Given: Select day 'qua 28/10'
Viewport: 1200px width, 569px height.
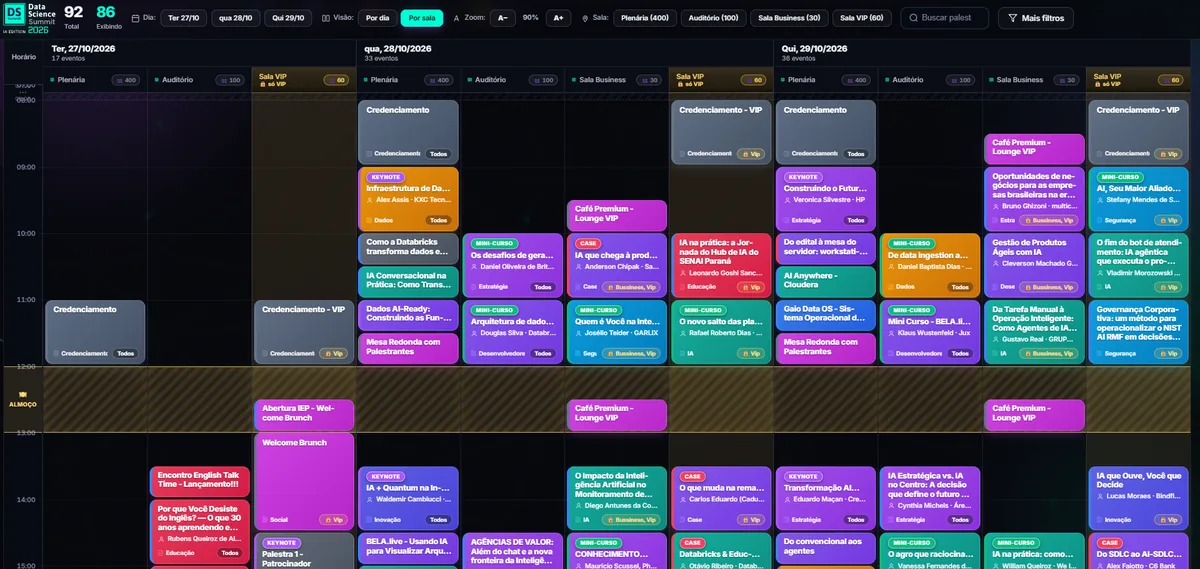Looking at the screenshot, I should (x=236, y=18).
